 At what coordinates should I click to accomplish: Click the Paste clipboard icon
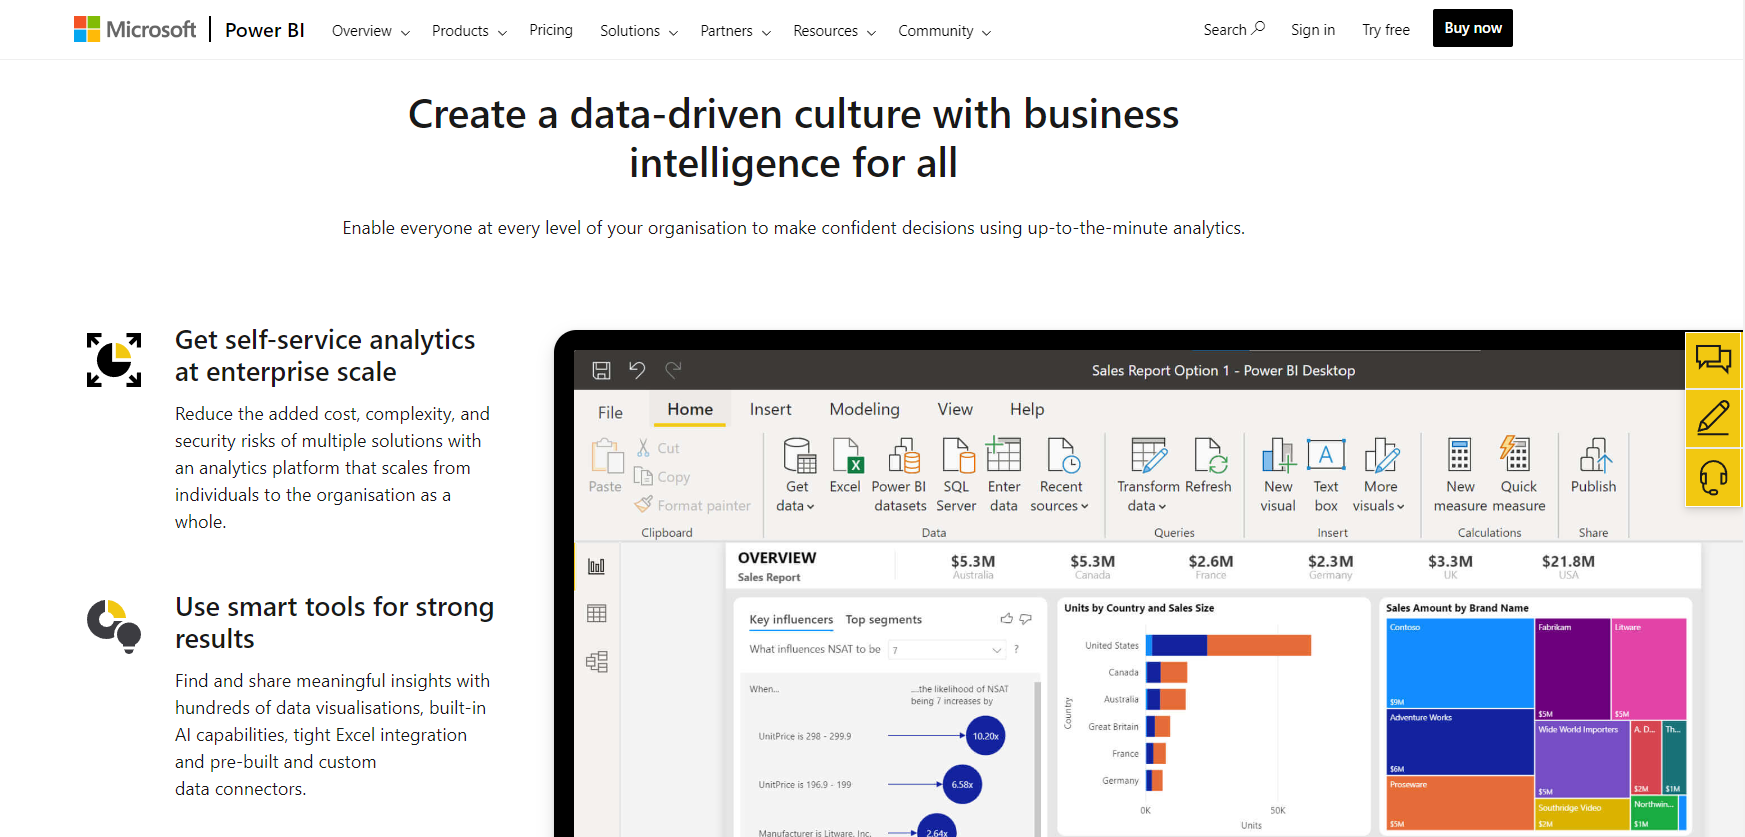[606, 457]
